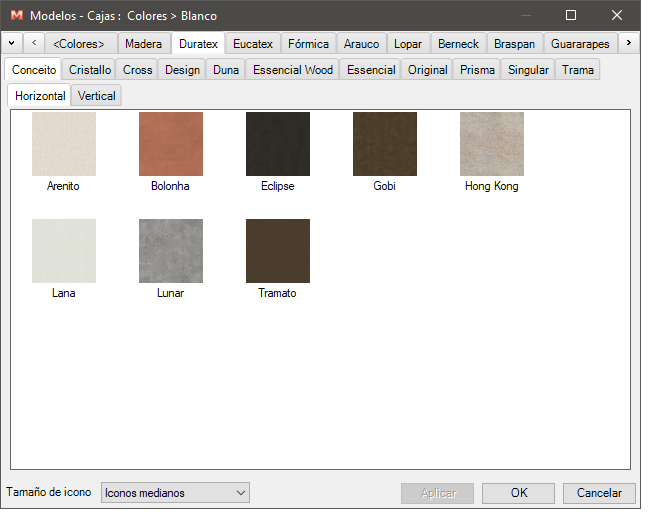Select the Prisma collection tab
Screen dimensions: 658x517
coord(477,70)
